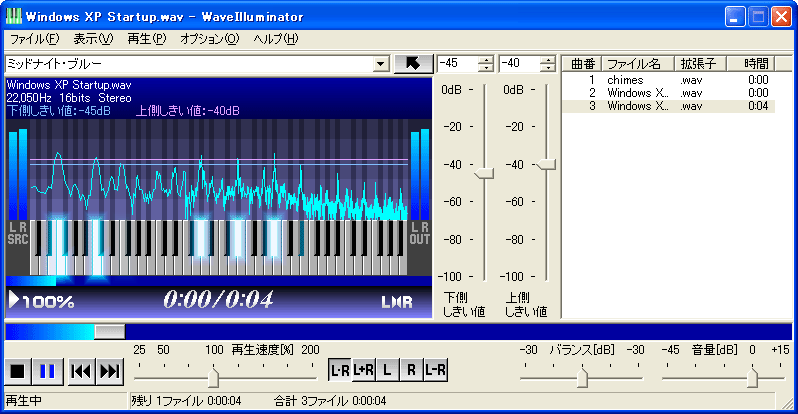This screenshot has height=414, width=798.
Task: Select the L·R stereo channel mode
Action: click(x=339, y=370)
